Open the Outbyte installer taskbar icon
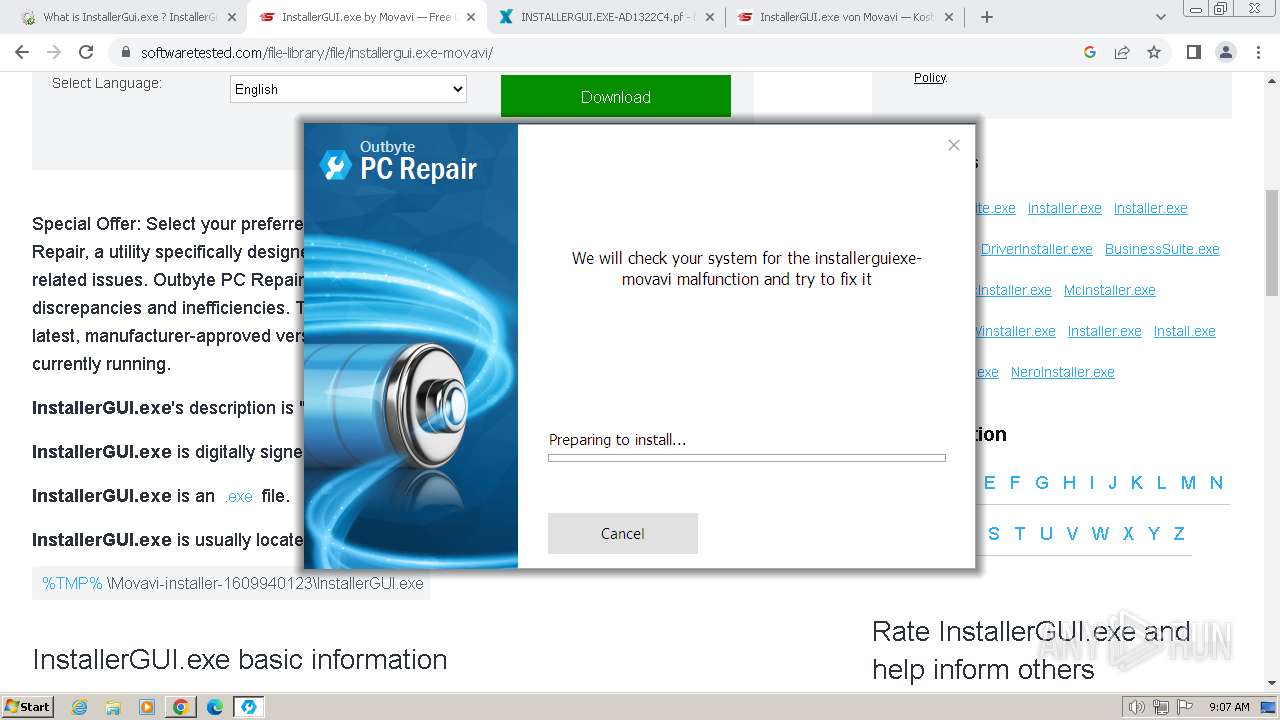The image size is (1280, 720). coord(248,707)
